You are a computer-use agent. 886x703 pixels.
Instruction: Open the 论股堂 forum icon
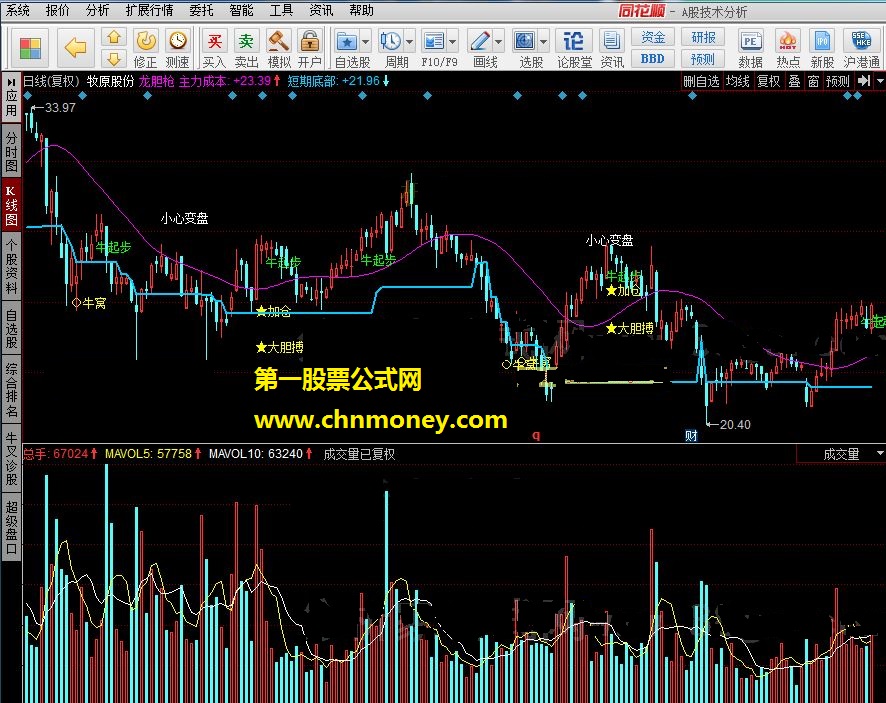point(574,41)
